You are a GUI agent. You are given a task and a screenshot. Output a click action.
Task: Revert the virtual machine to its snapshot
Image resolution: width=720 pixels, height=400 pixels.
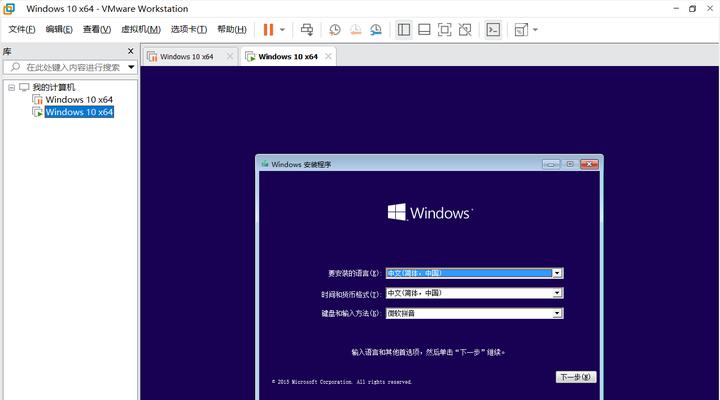coord(355,30)
